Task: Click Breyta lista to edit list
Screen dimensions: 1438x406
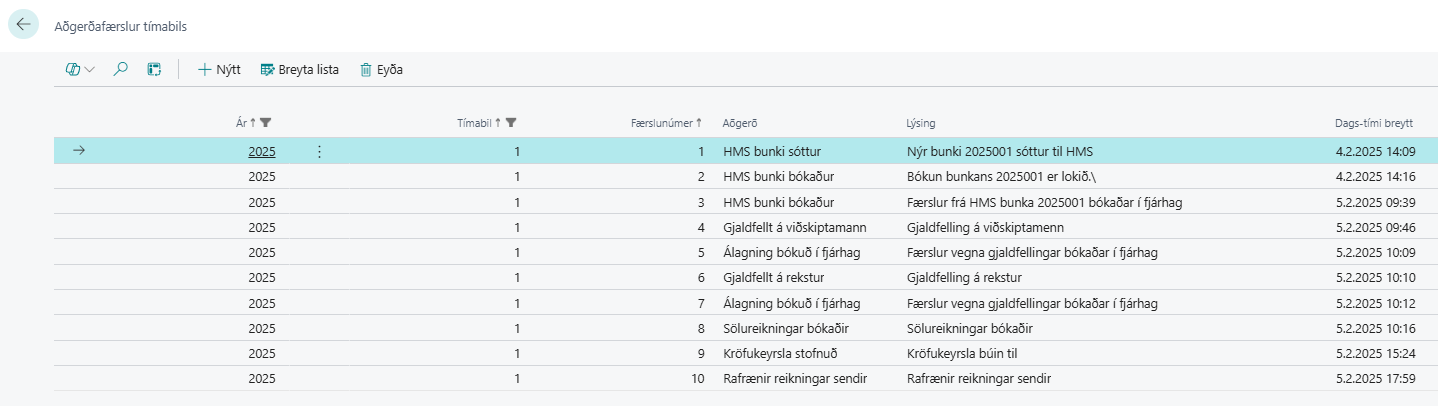Action: (299, 70)
